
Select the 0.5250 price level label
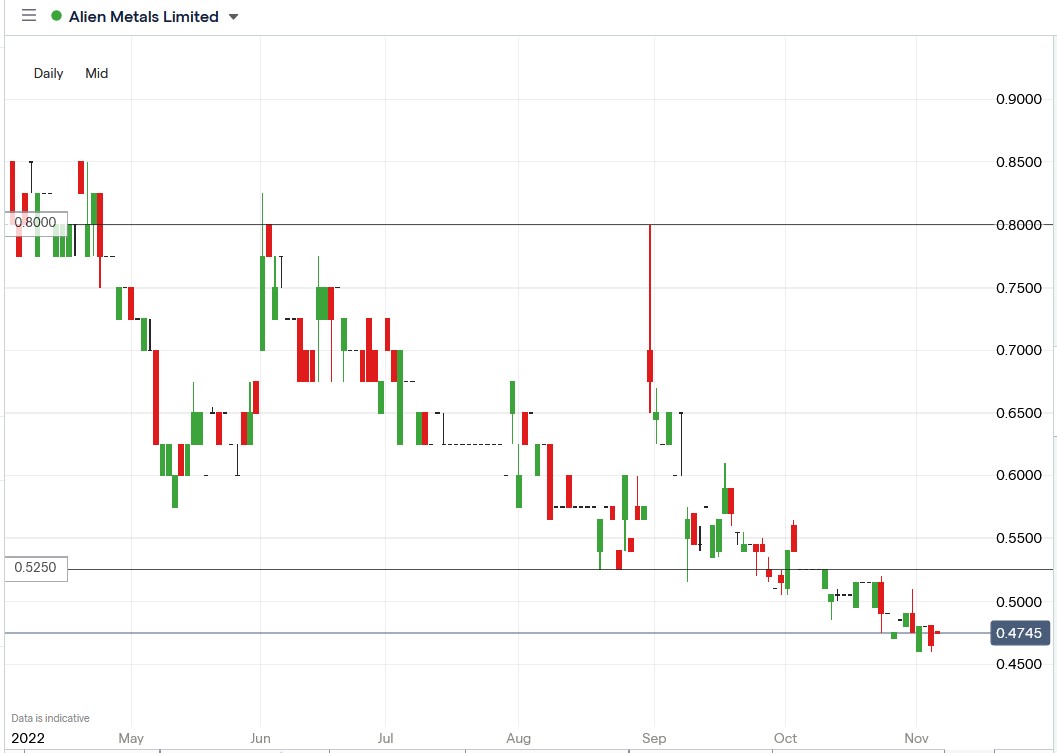[x=36, y=568]
